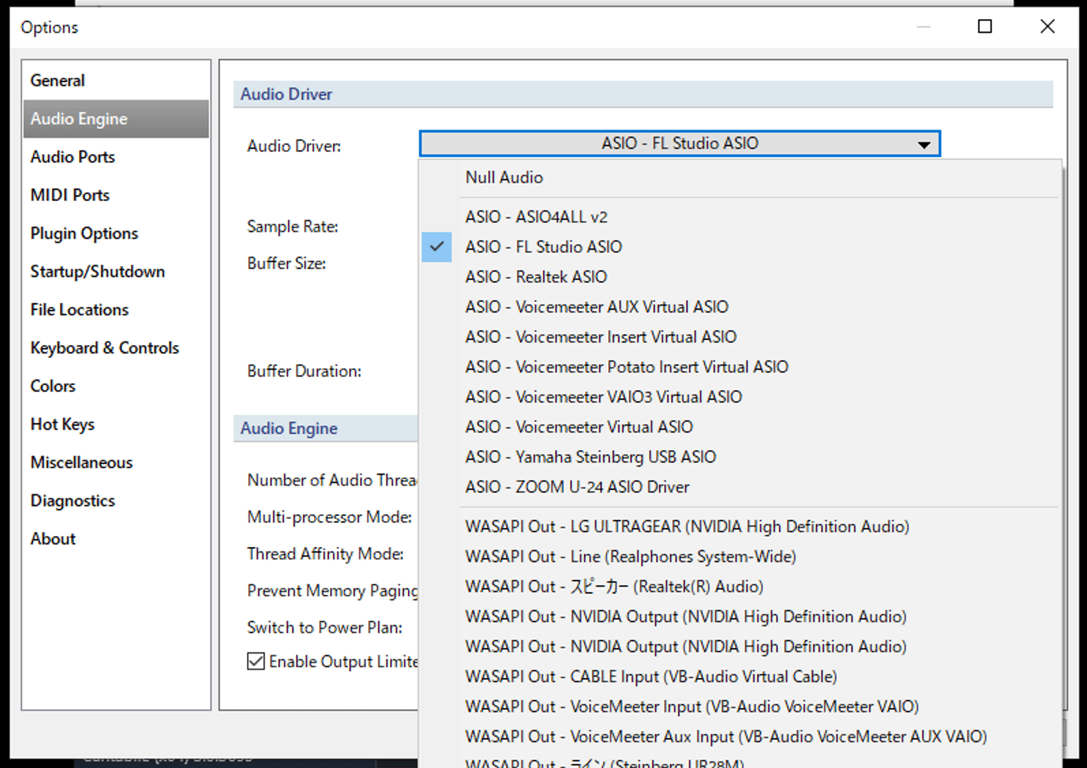Viewport: 1087px width, 768px height.
Task: Open Miscellaneous settings
Action: (116, 462)
